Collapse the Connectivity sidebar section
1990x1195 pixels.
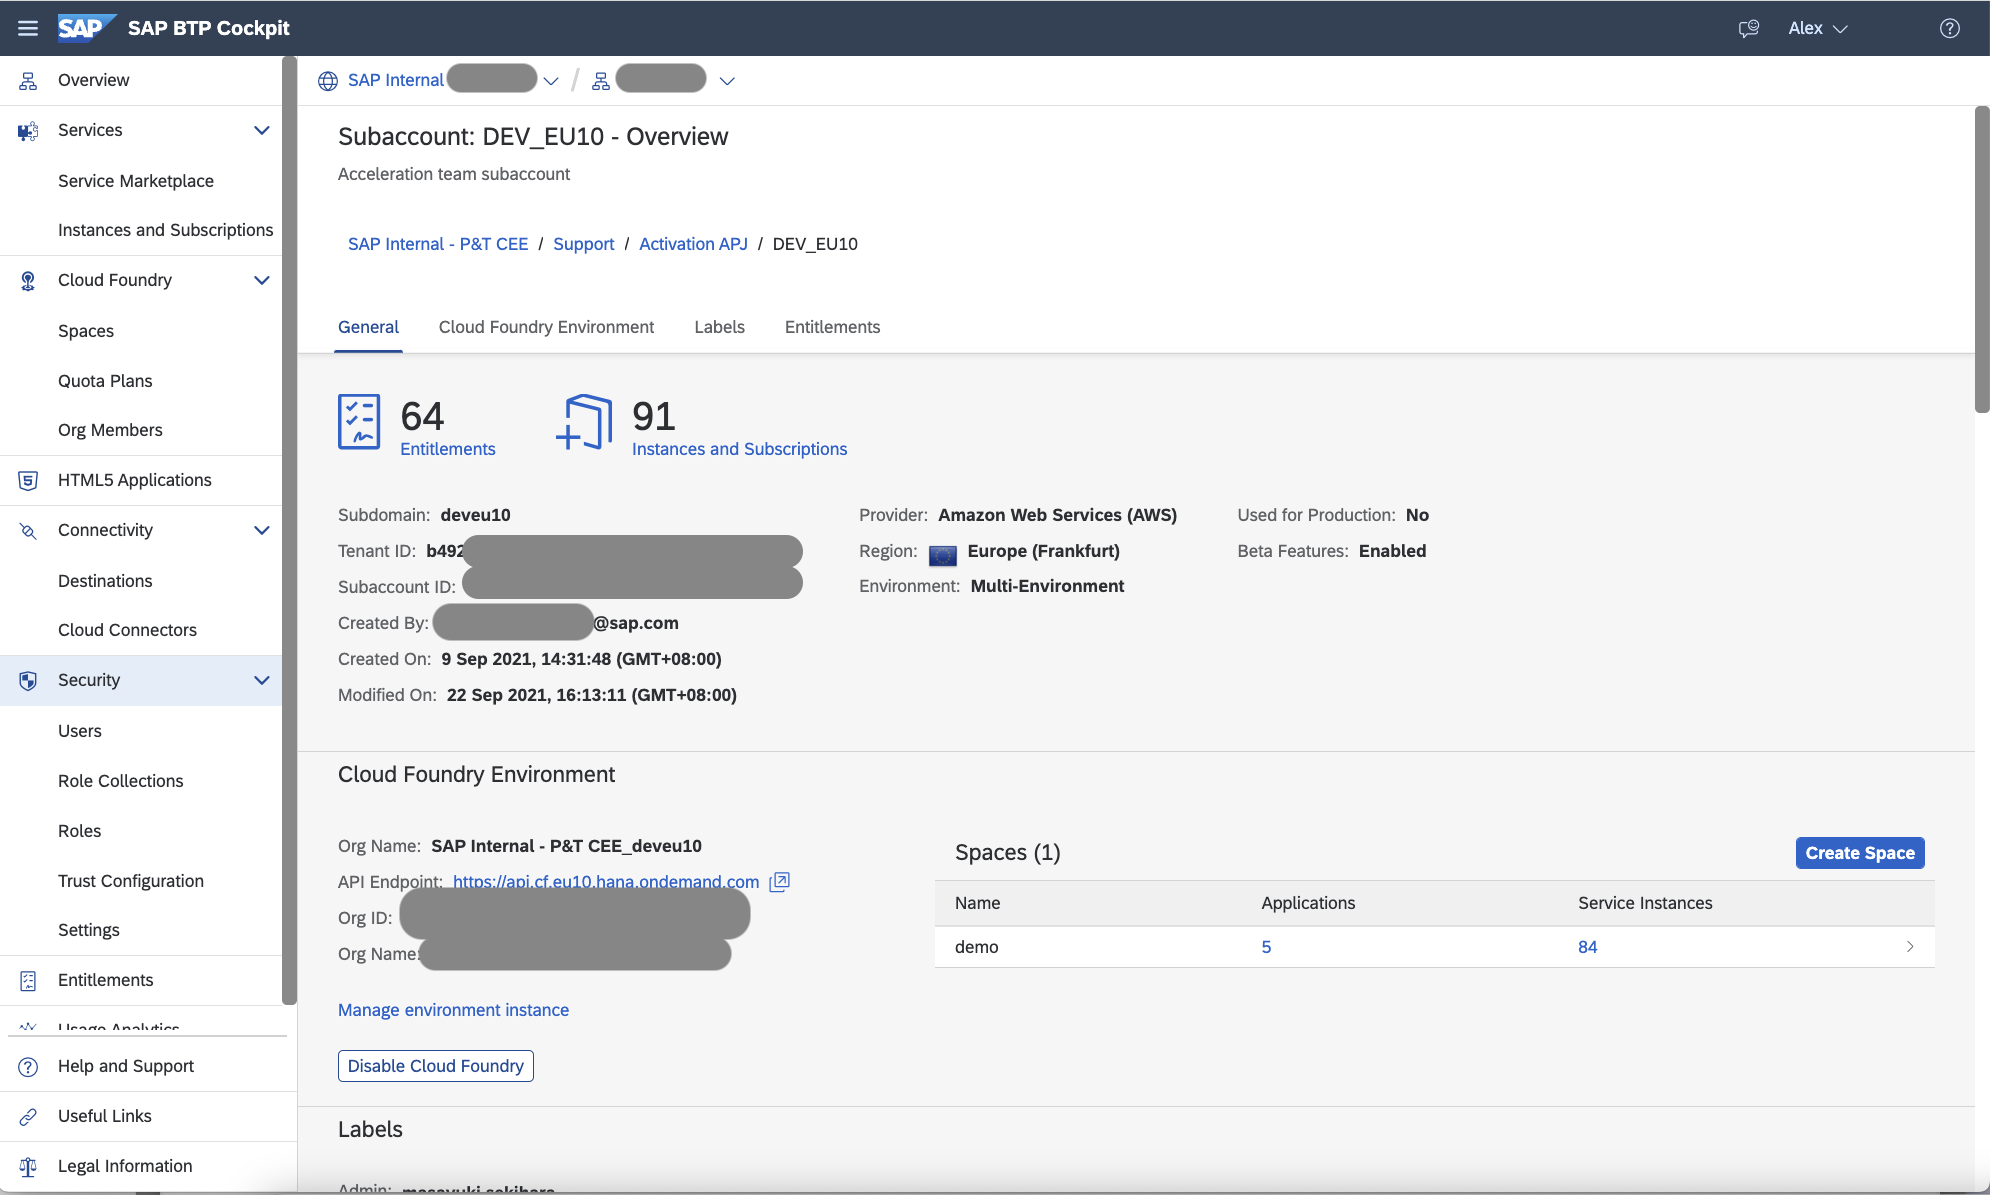[262, 530]
